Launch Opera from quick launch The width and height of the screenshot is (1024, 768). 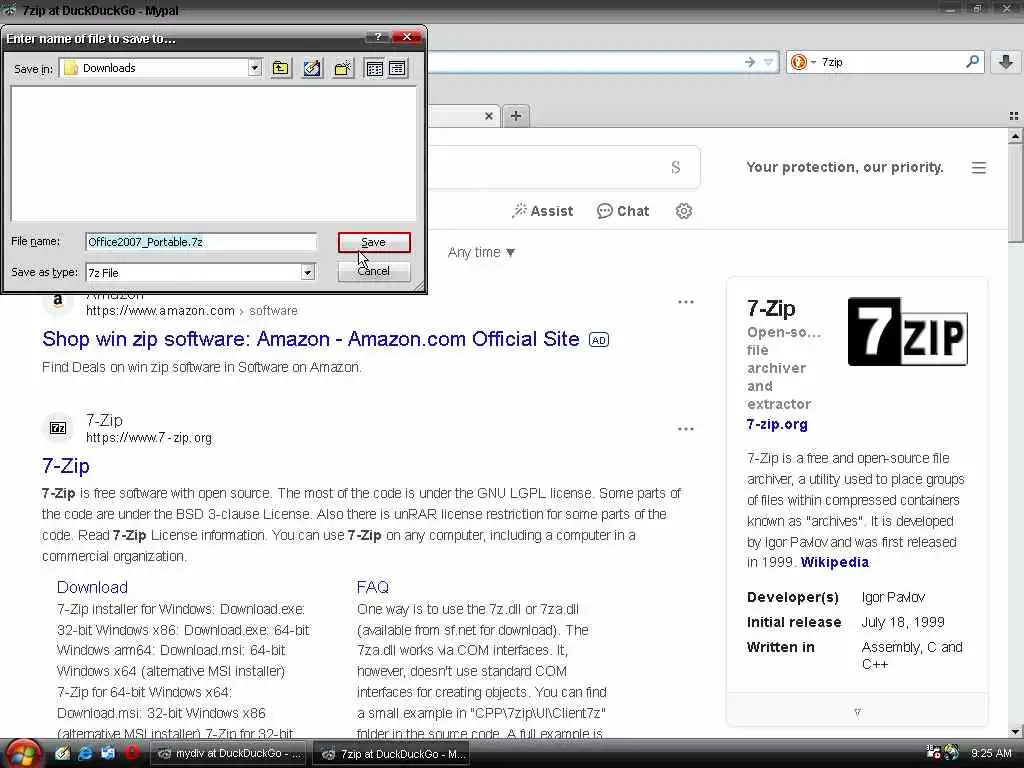[132, 753]
